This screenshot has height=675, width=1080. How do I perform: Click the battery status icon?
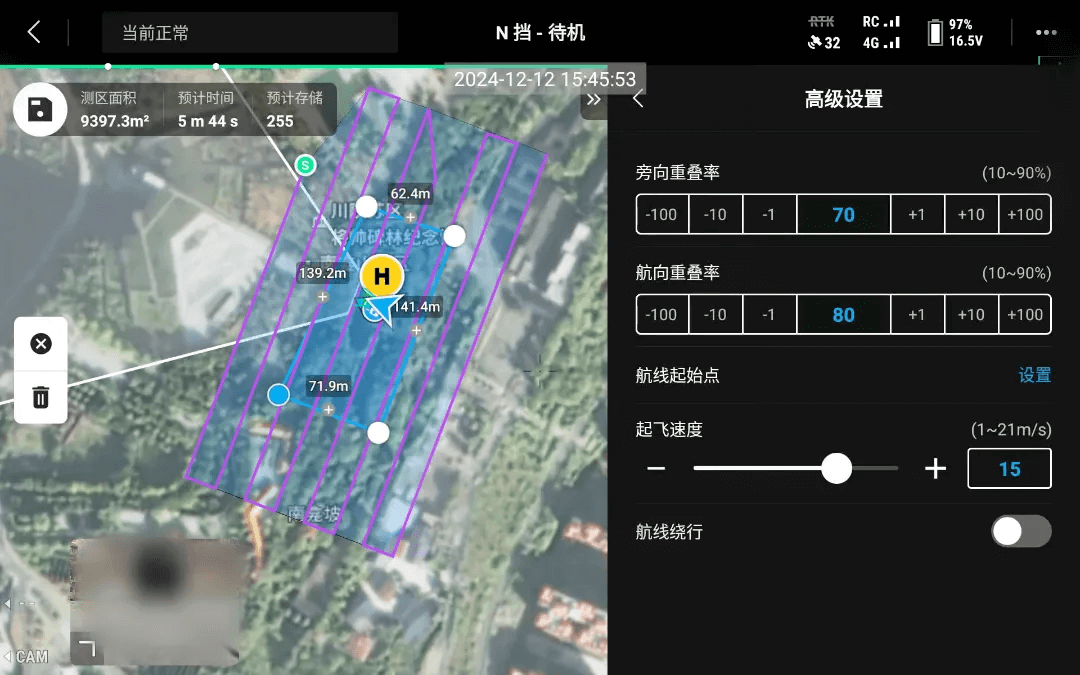(935, 32)
